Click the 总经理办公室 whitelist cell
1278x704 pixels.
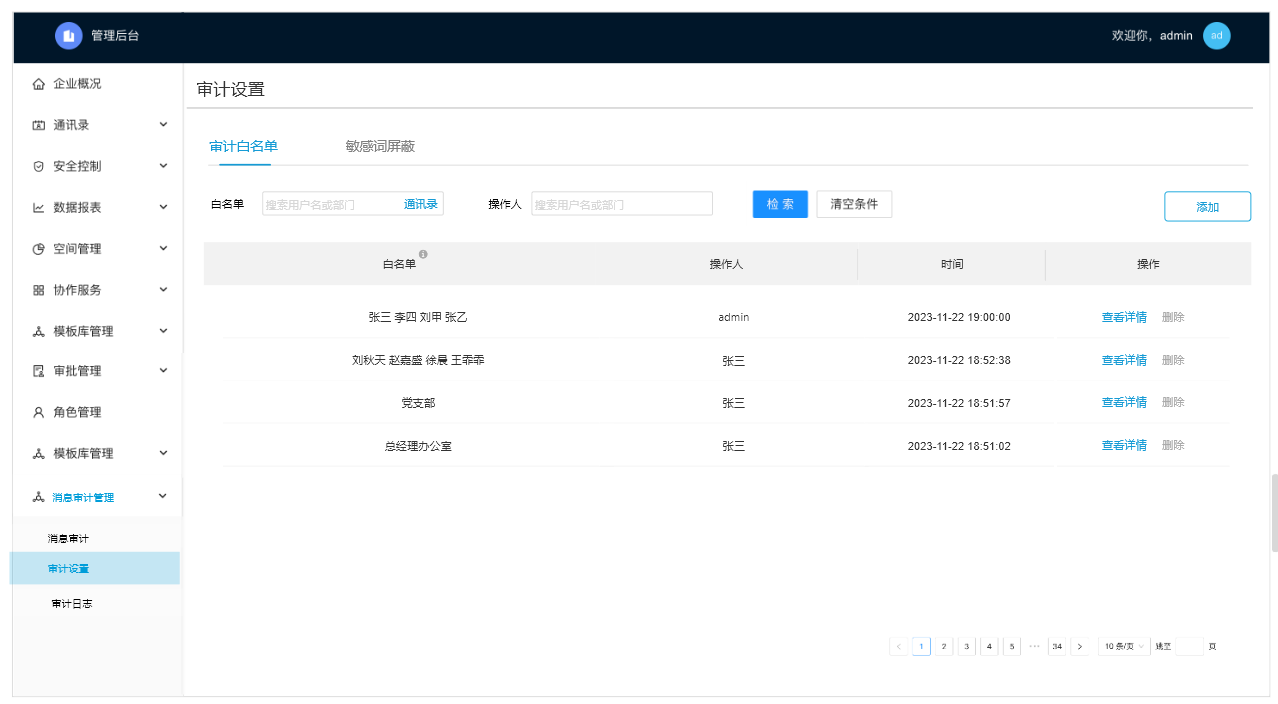pos(418,446)
